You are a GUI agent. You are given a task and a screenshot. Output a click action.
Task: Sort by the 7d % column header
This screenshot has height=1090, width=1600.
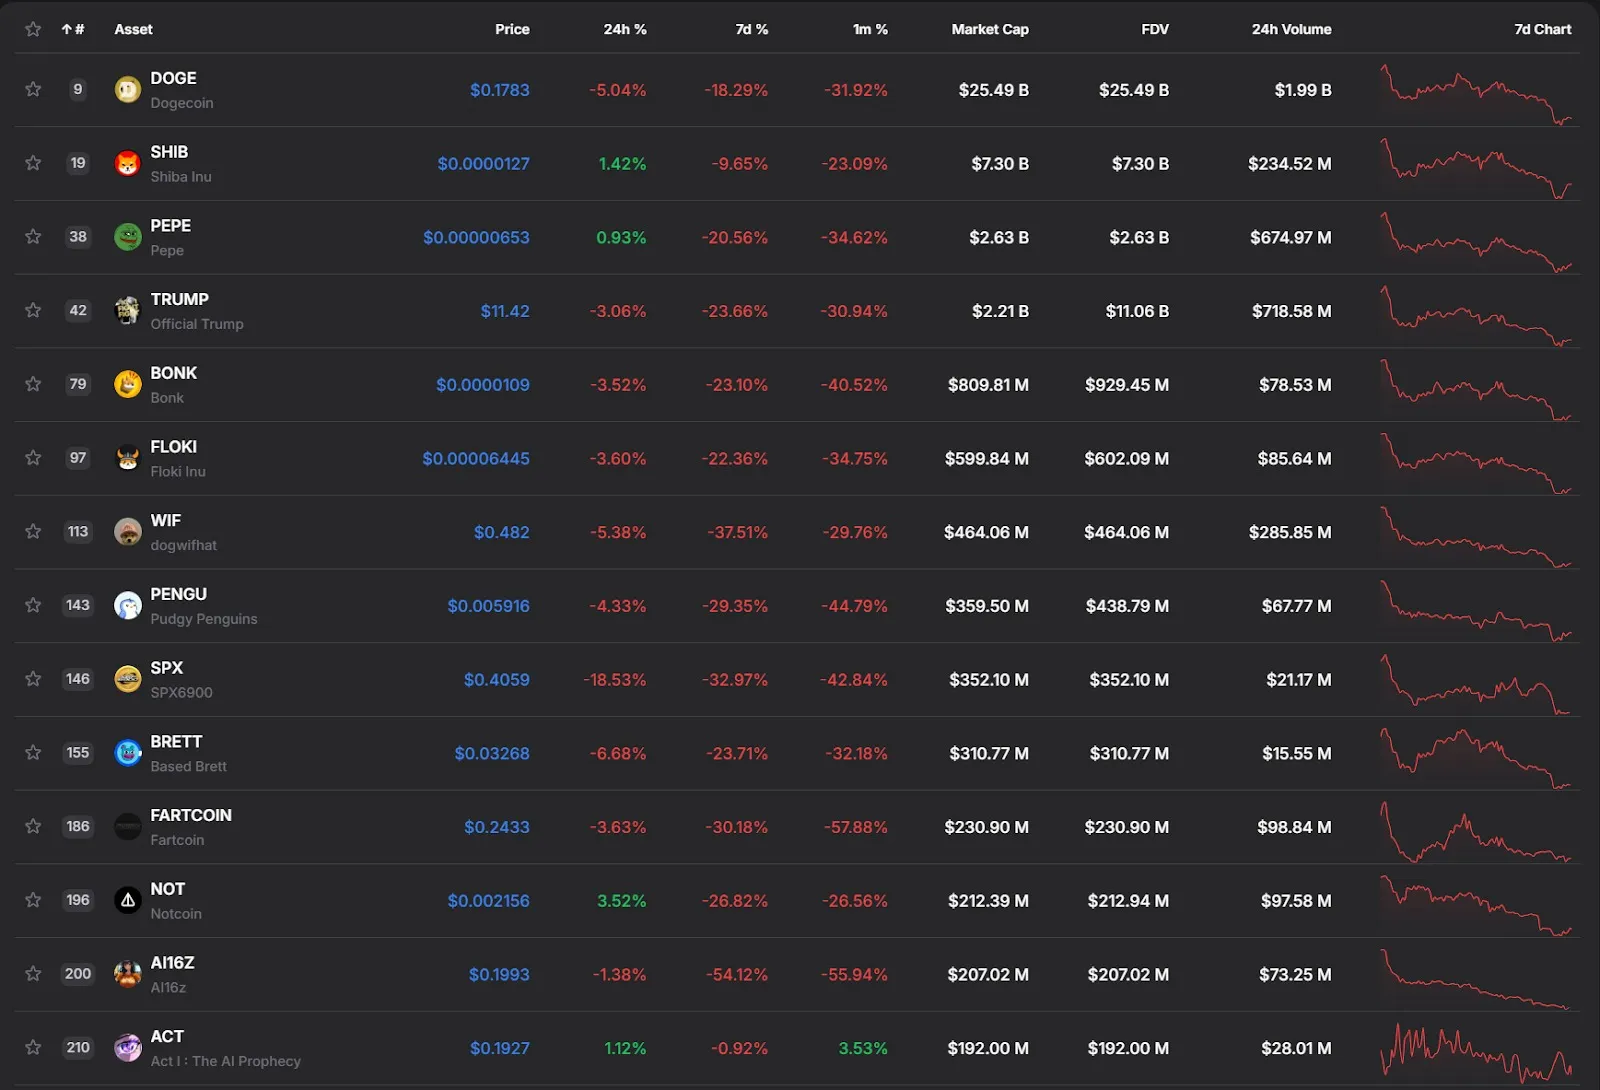coord(751,30)
